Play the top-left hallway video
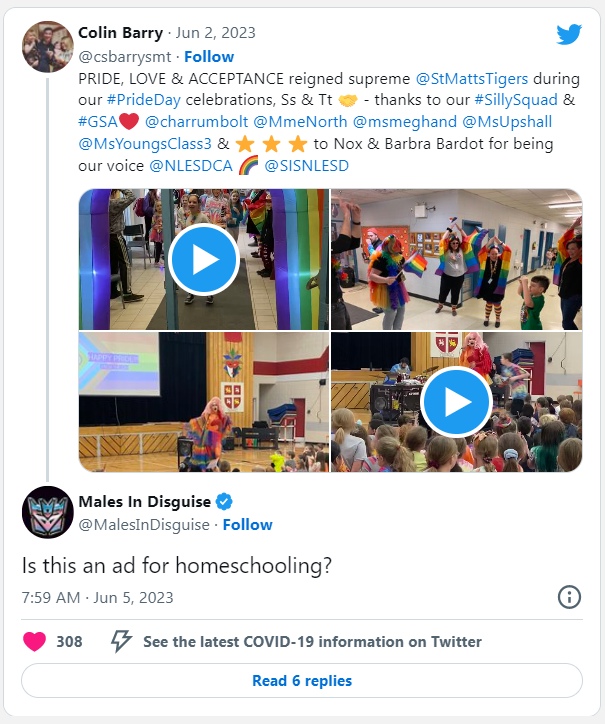 204,259
